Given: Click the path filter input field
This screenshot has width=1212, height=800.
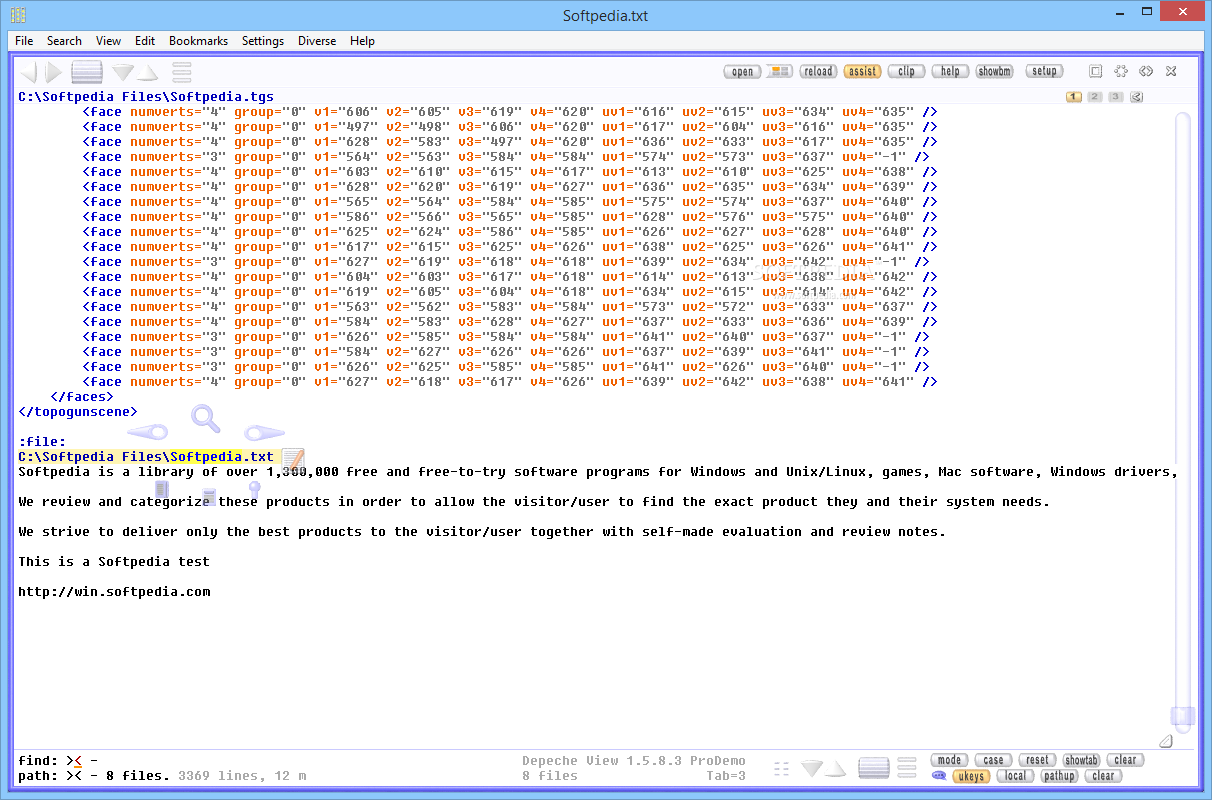Looking at the screenshot, I should 75,776.
